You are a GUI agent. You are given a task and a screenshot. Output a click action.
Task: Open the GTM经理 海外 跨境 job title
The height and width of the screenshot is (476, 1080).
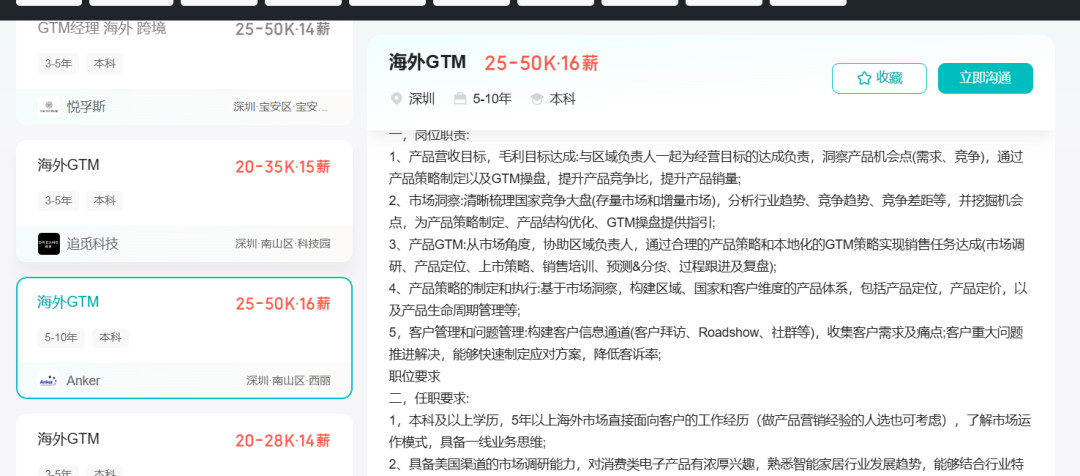pyautogui.click(x=102, y=28)
